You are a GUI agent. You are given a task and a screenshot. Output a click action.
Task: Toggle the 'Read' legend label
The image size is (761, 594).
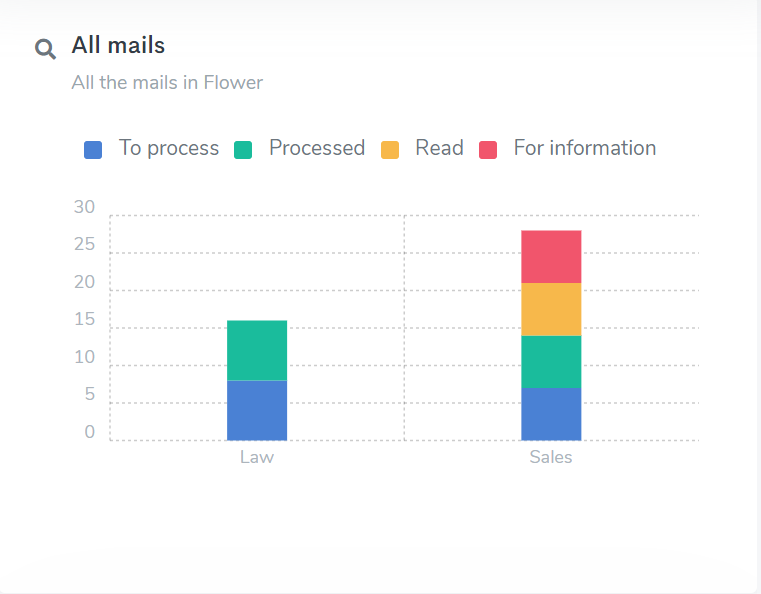tap(439, 148)
